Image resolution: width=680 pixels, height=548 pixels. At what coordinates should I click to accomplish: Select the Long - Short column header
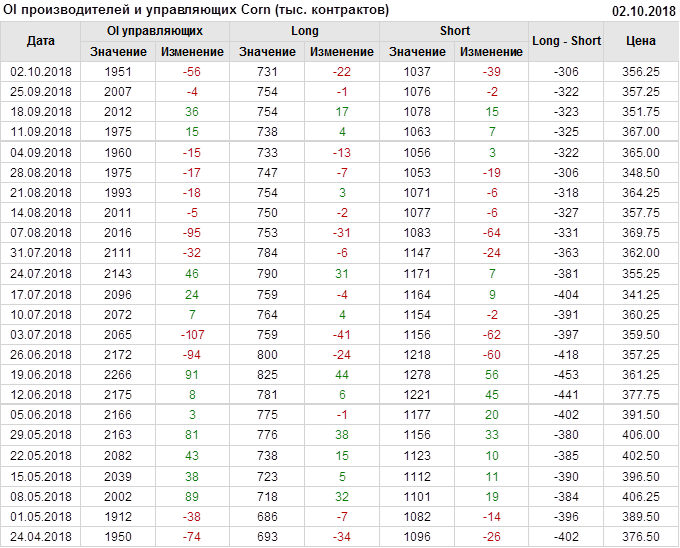click(x=567, y=41)
